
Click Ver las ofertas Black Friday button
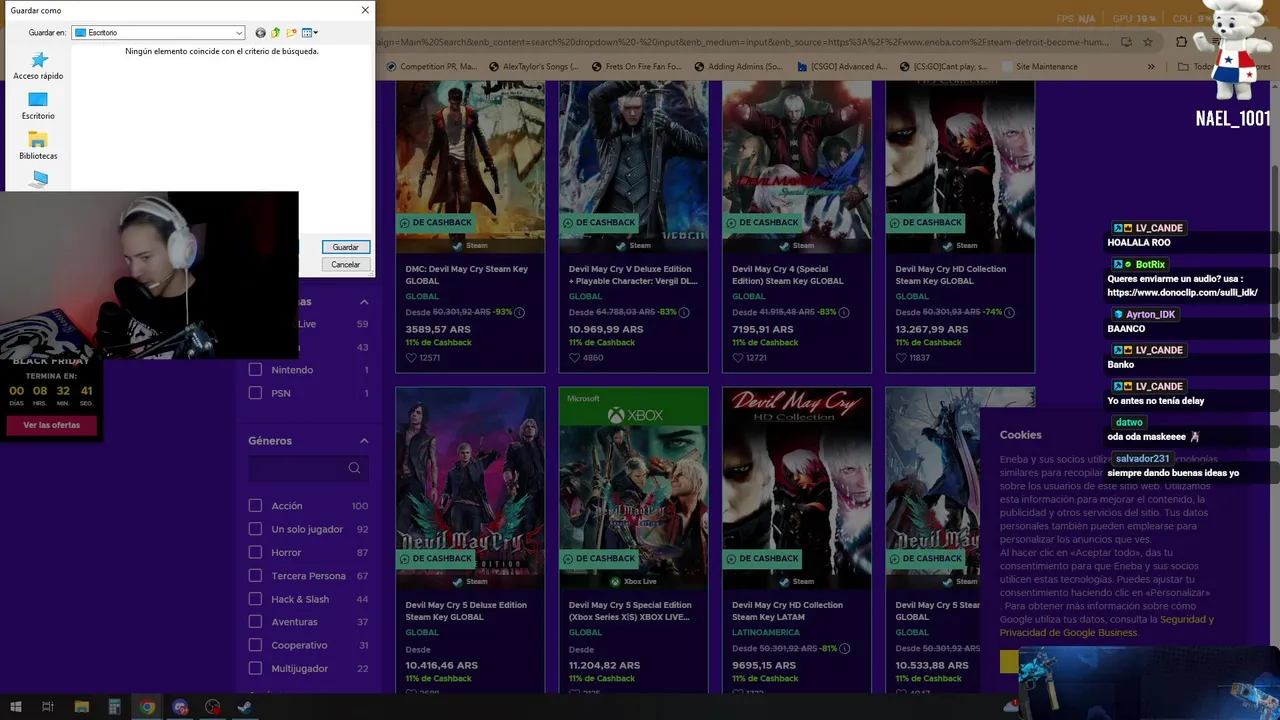point(51,425)
